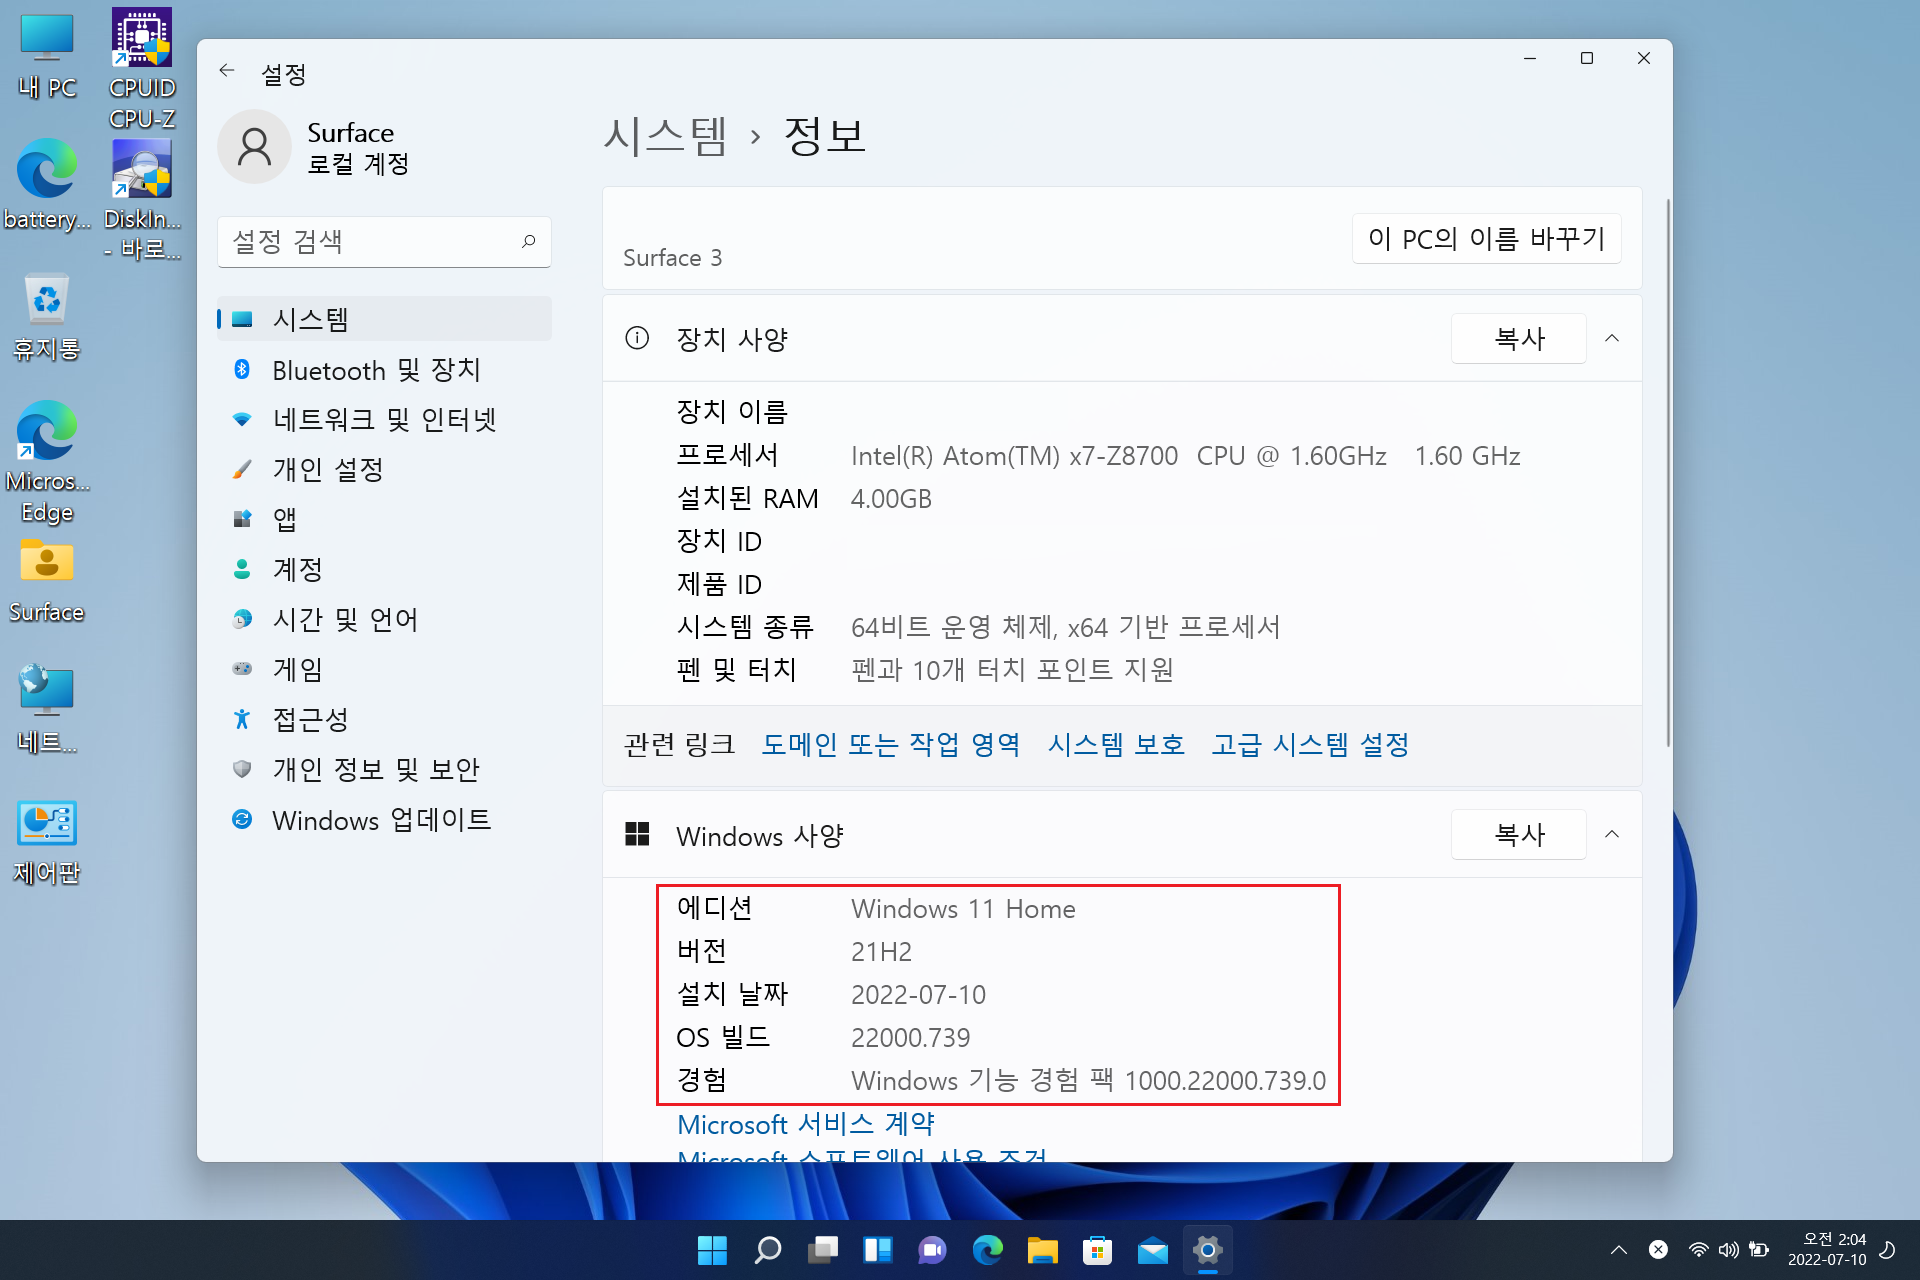The height and width of the screenshot is (1280, 1920).
Task: Open Widgets from the taskbar
Action: click(877, 1250)
